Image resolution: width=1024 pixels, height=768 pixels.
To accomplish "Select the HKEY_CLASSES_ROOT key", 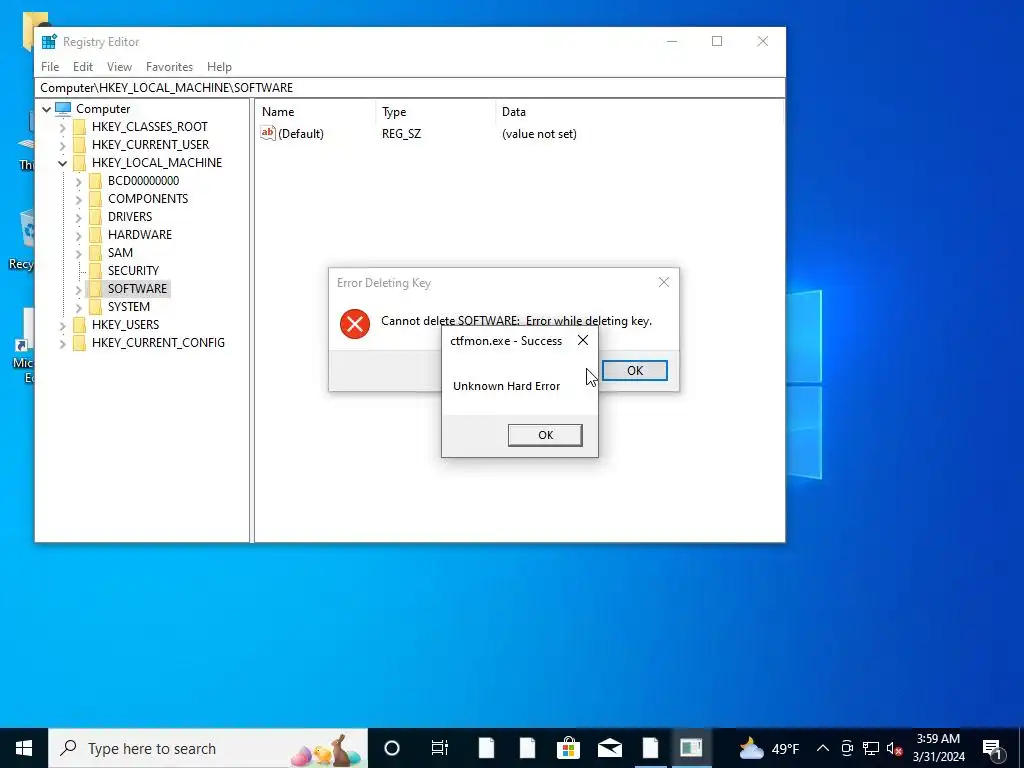I will click(150, 127).
